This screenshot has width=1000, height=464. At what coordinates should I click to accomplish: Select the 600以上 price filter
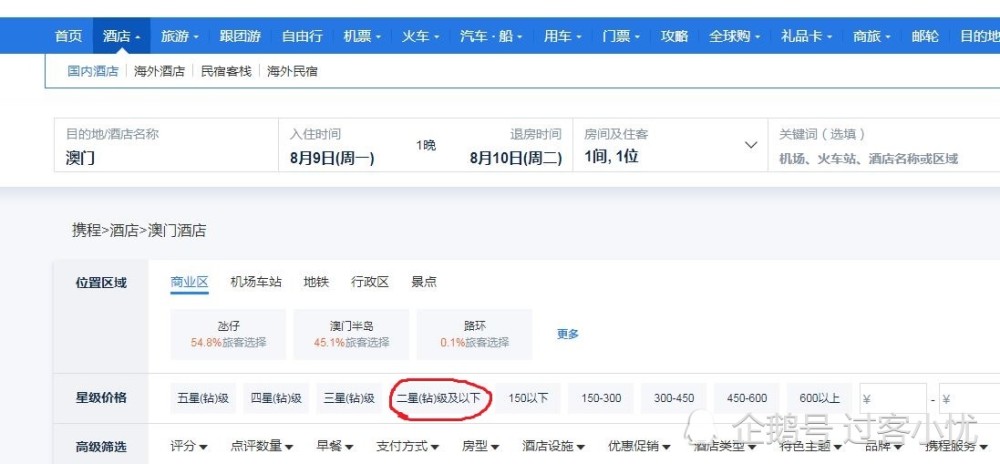[820, 398]
